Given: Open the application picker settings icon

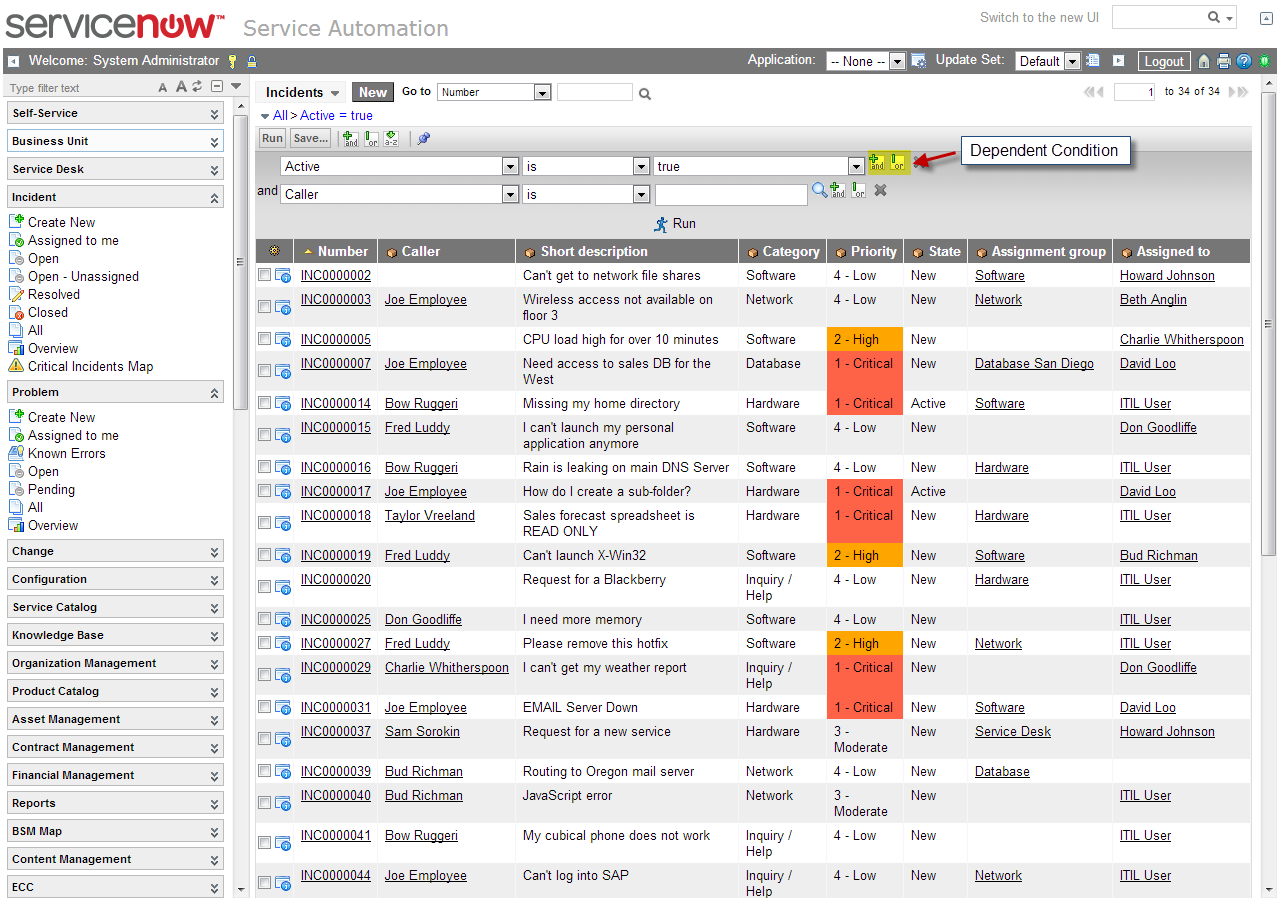Looking at the screenshot, I should point(919,61).
